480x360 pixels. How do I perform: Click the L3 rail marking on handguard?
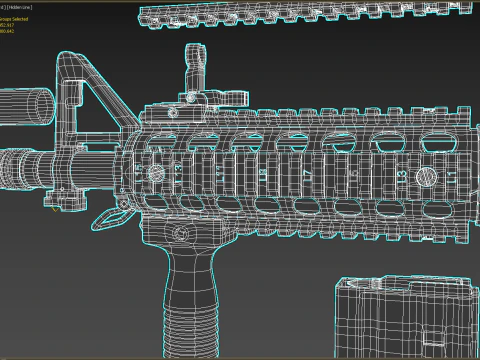point(402,176)
